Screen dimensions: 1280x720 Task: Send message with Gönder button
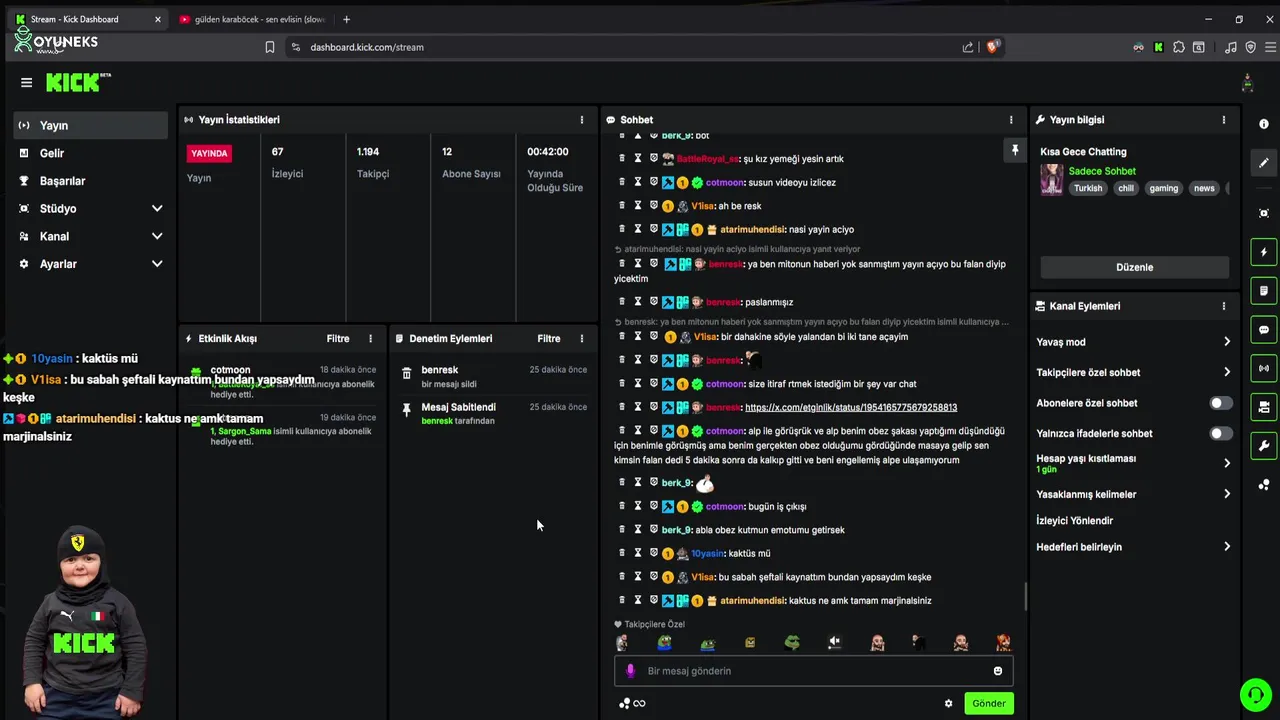pyautogui.click(x=989, y=703)
